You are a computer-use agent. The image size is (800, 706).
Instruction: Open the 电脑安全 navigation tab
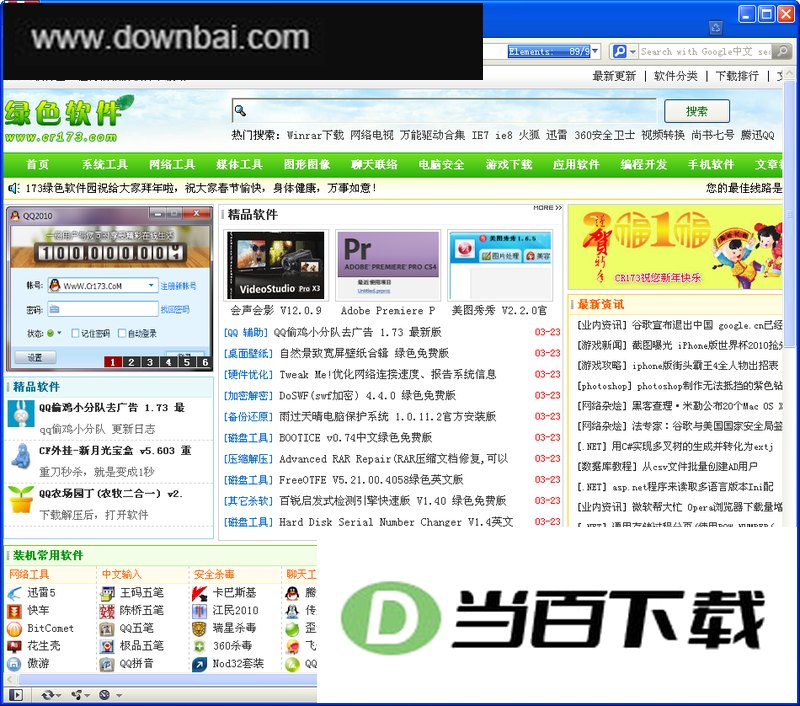pyautogui.click(x=441, y=164)
